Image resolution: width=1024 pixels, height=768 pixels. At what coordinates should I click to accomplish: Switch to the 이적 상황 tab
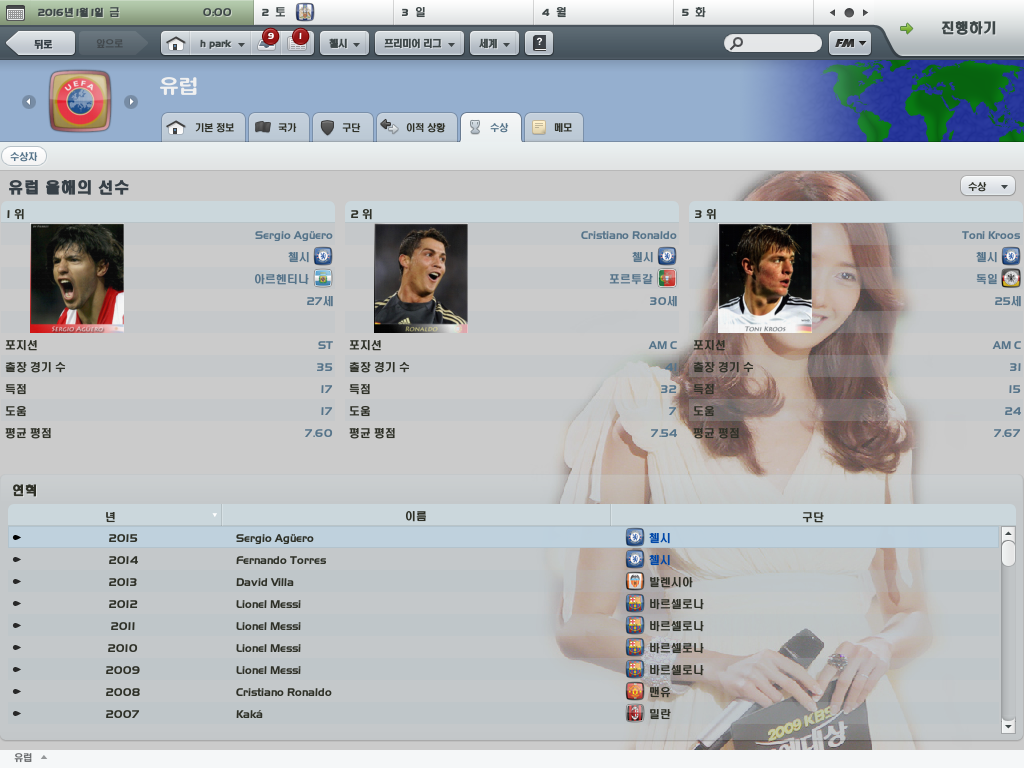coord(416,127)
